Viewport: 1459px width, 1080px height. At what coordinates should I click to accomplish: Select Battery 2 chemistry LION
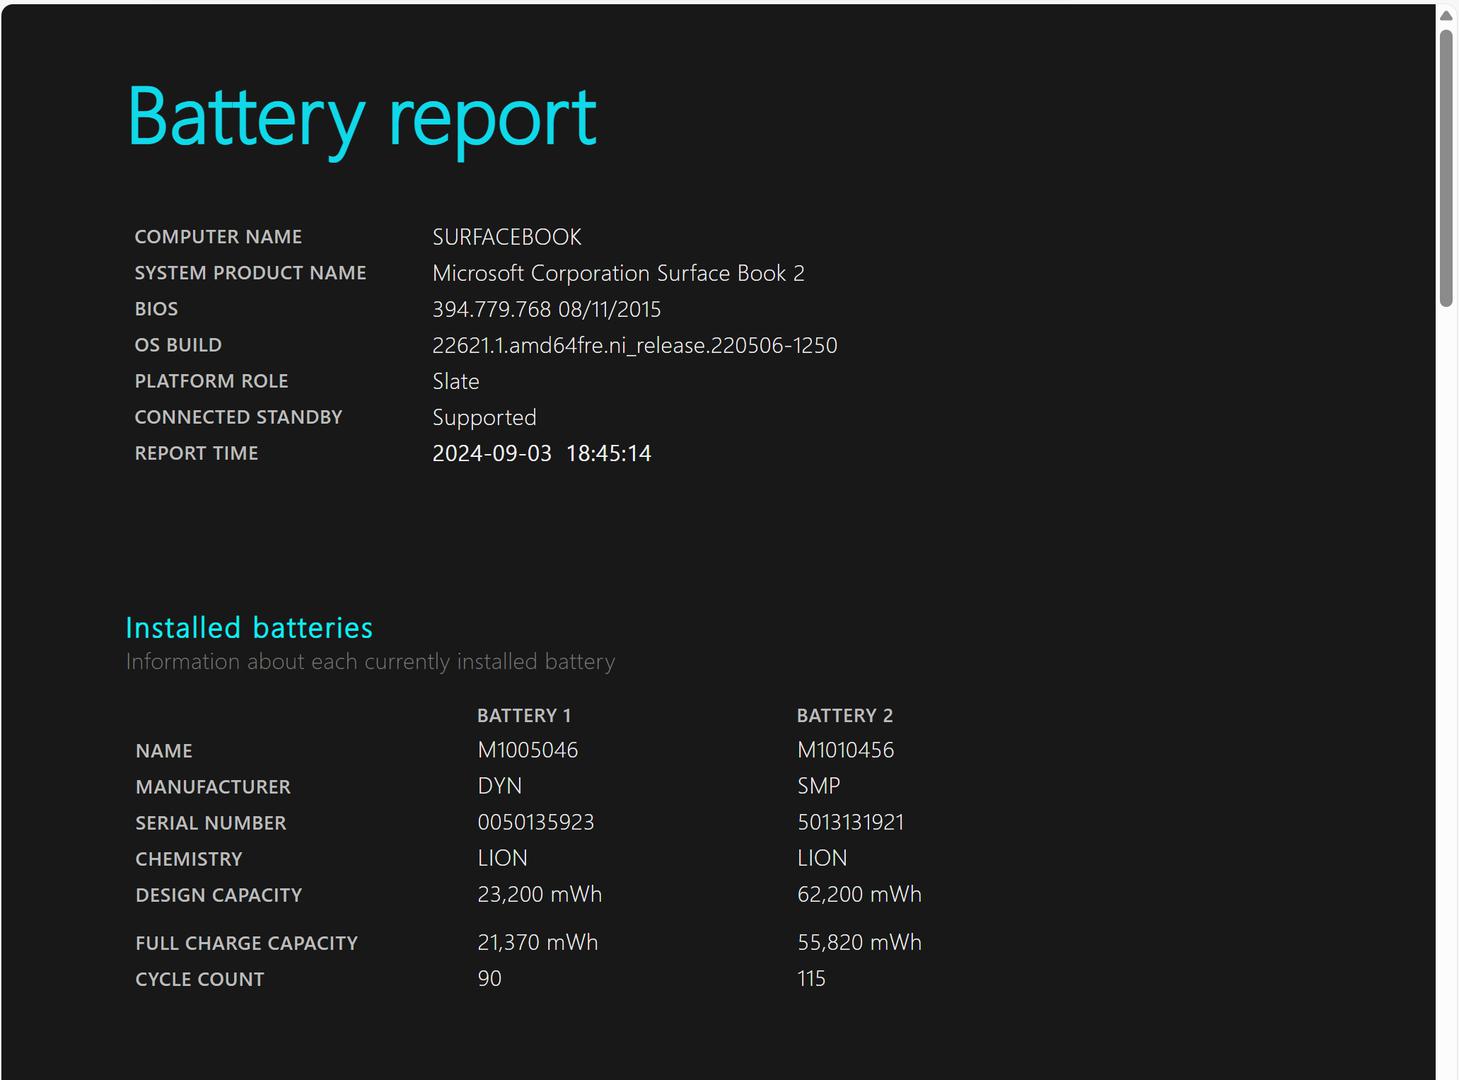[822, 858]
